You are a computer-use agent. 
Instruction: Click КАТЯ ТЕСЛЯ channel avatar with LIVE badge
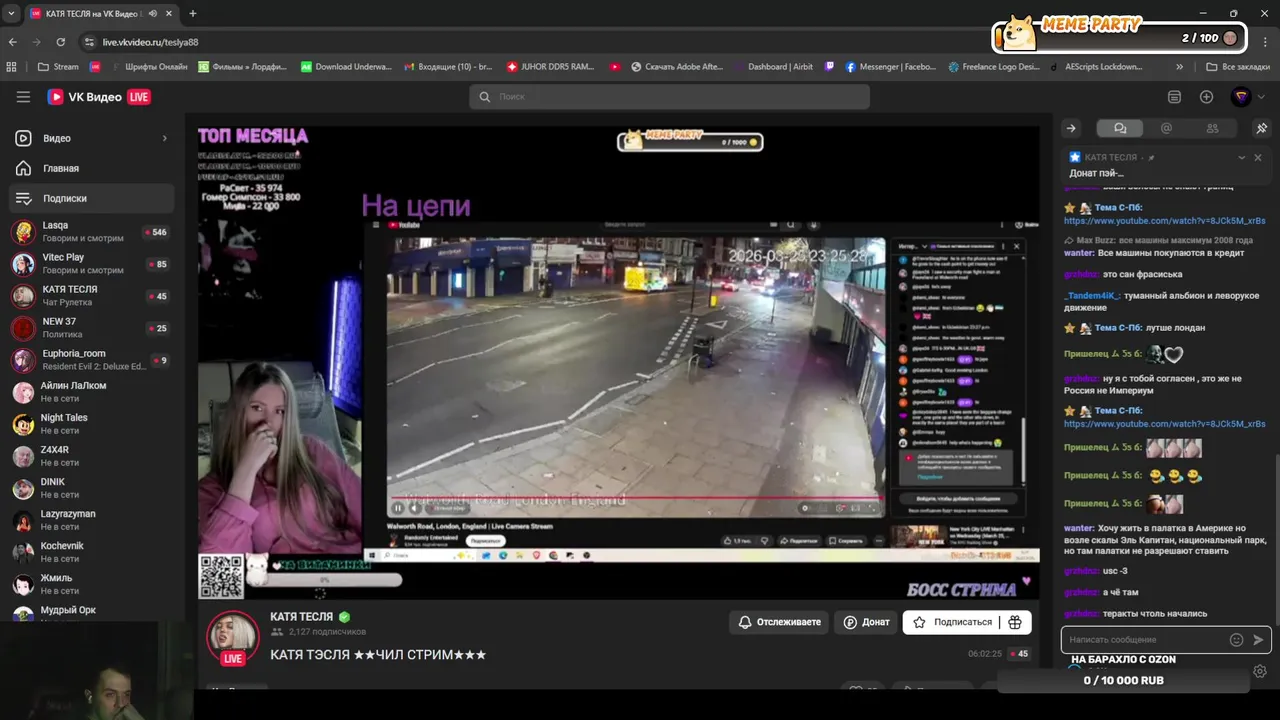point(233,637)
